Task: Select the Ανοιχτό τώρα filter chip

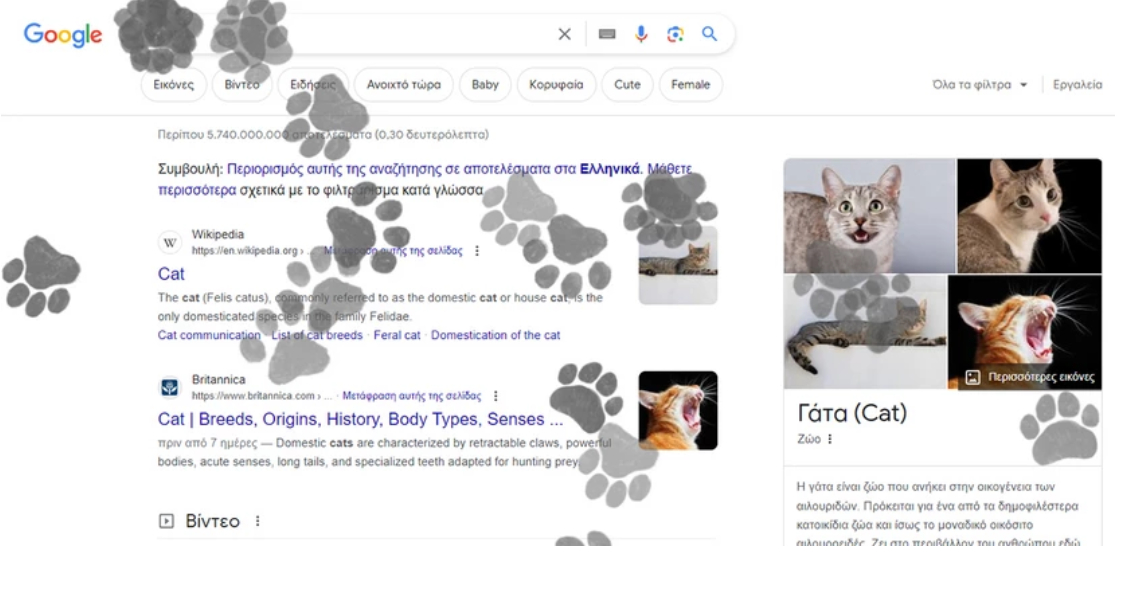Action: 404,85
